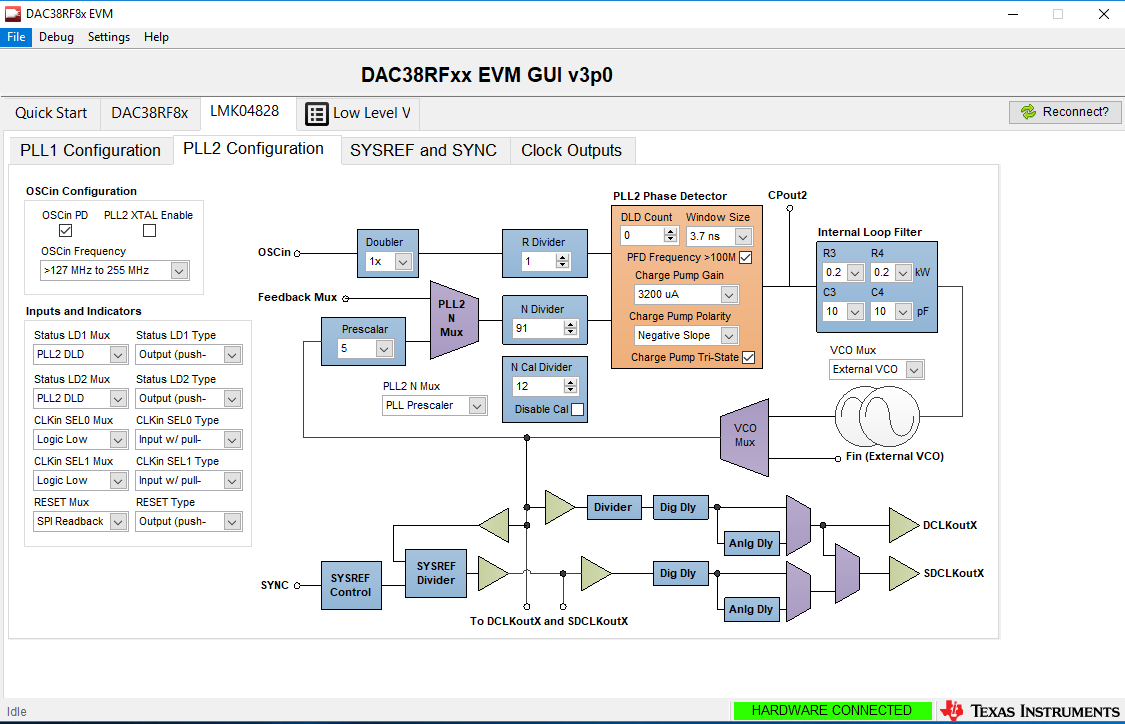Open the Status LD1 Type dropdown
Image resolution: width=1125 pixels, height=724 pixels.
(232, 354)
